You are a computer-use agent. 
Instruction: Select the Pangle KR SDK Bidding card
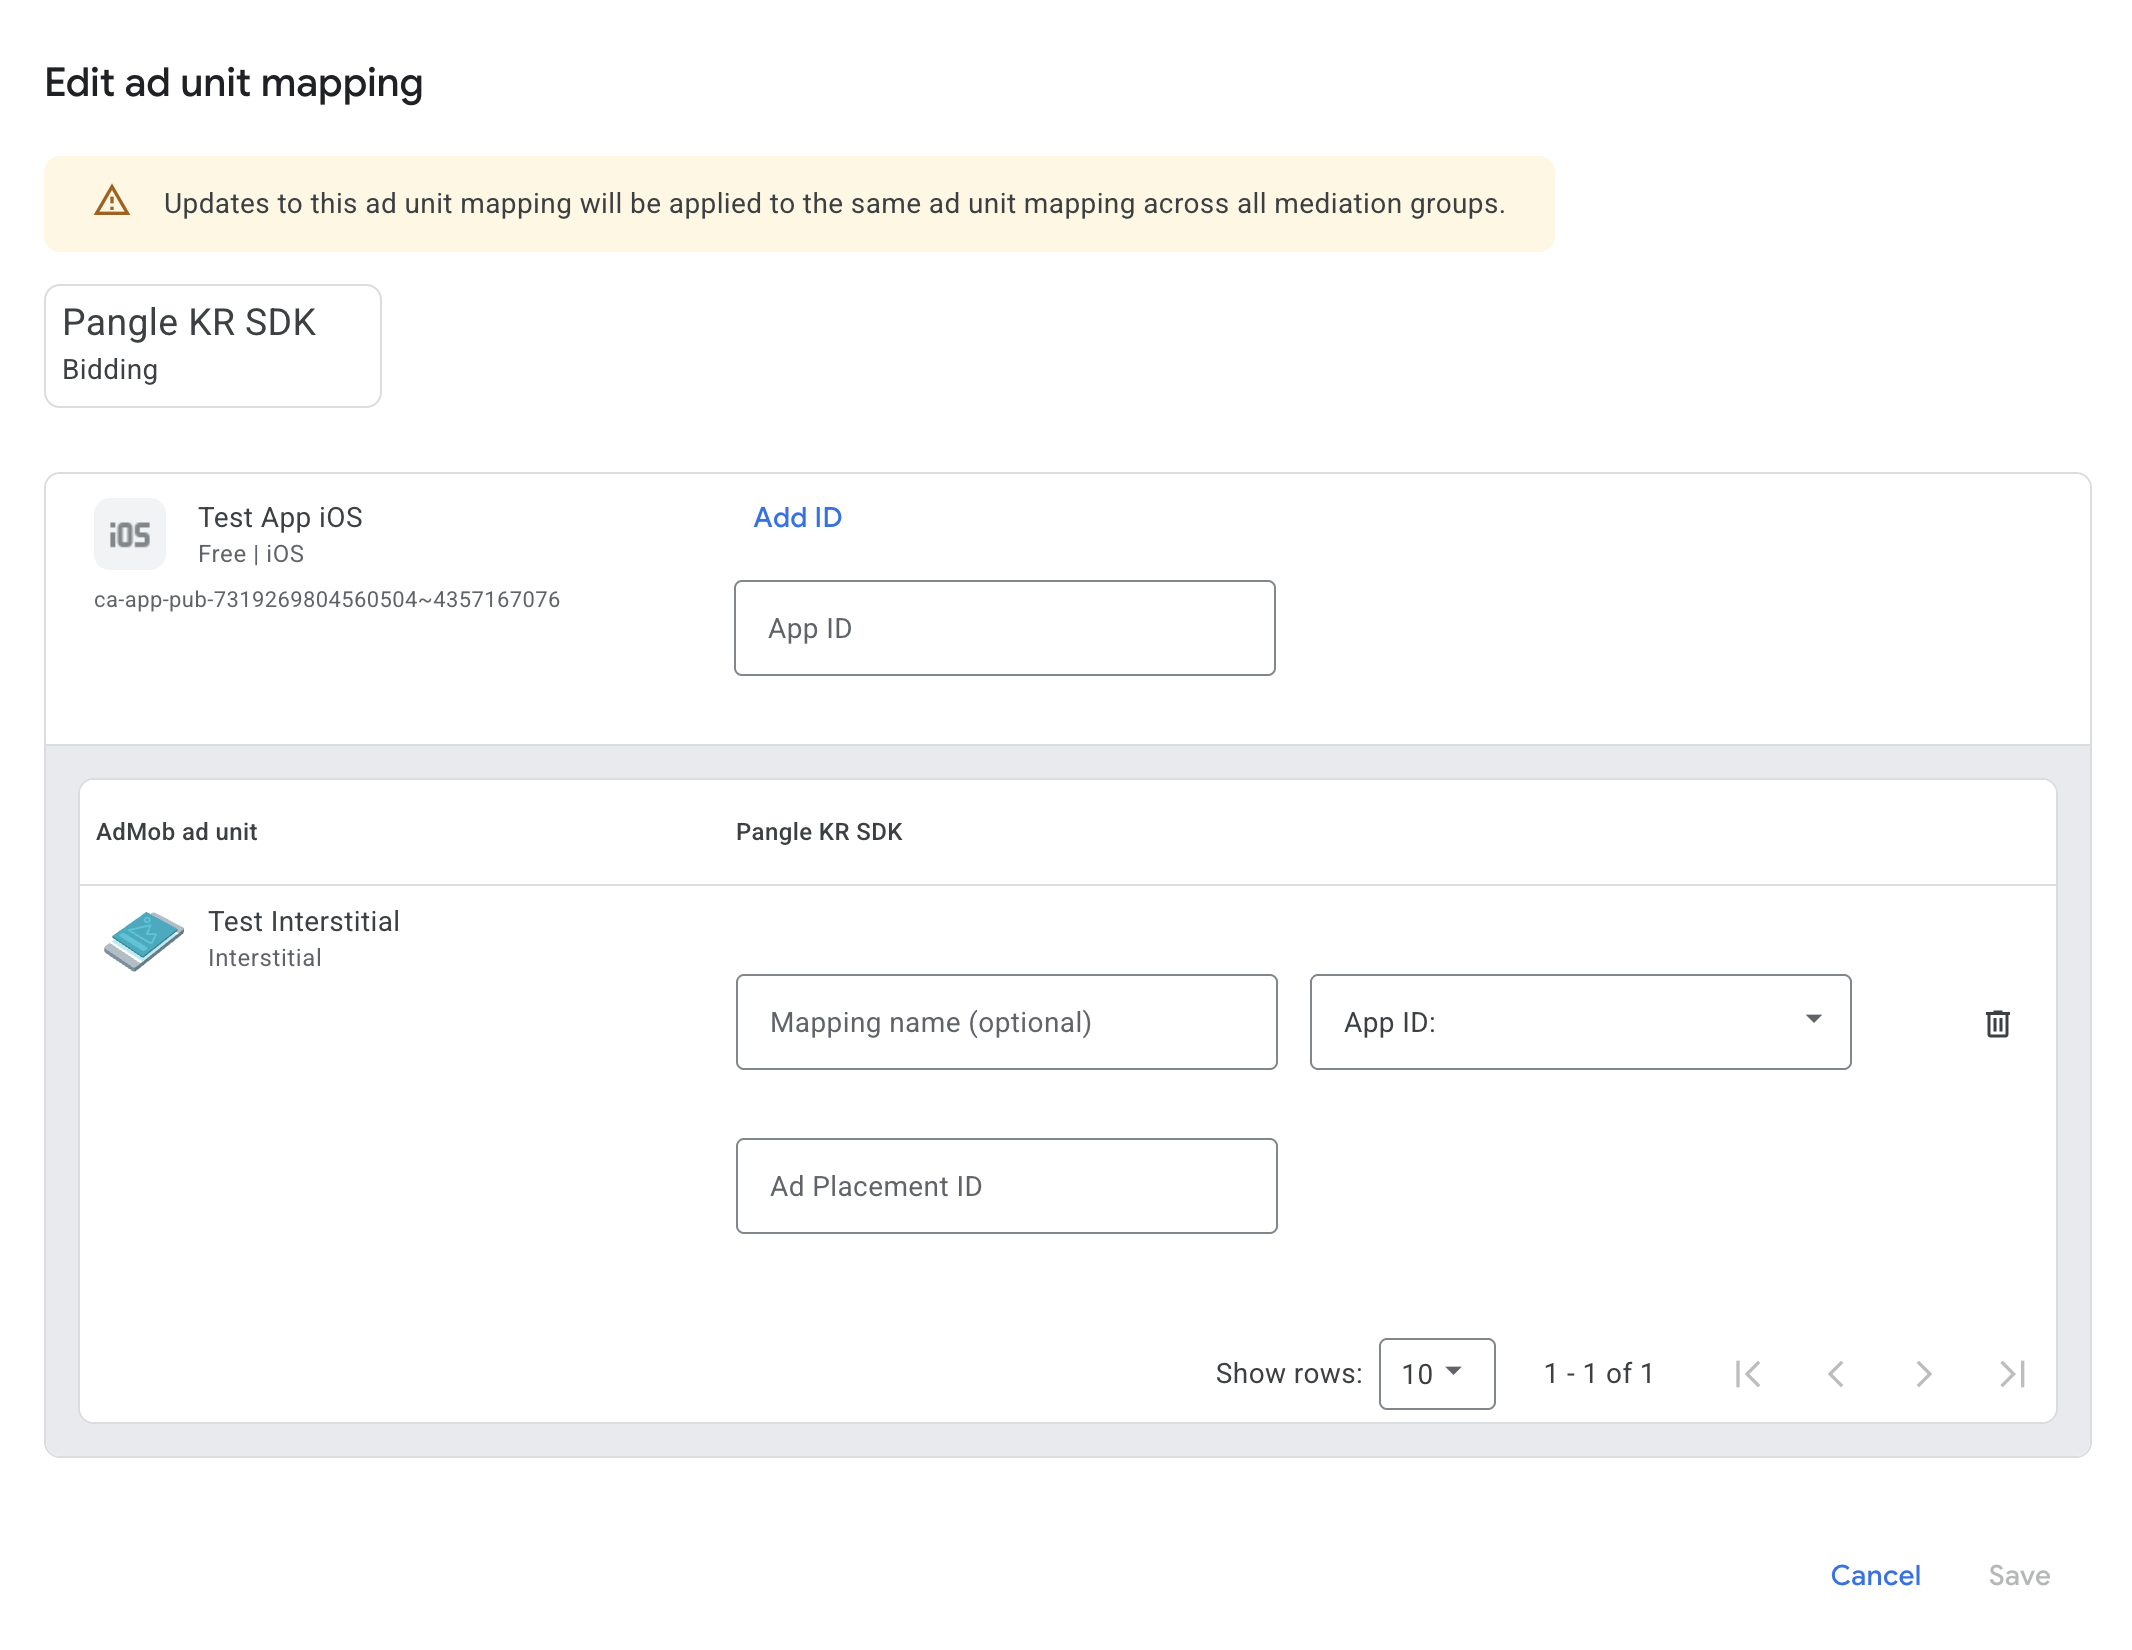tap(213, 346)
